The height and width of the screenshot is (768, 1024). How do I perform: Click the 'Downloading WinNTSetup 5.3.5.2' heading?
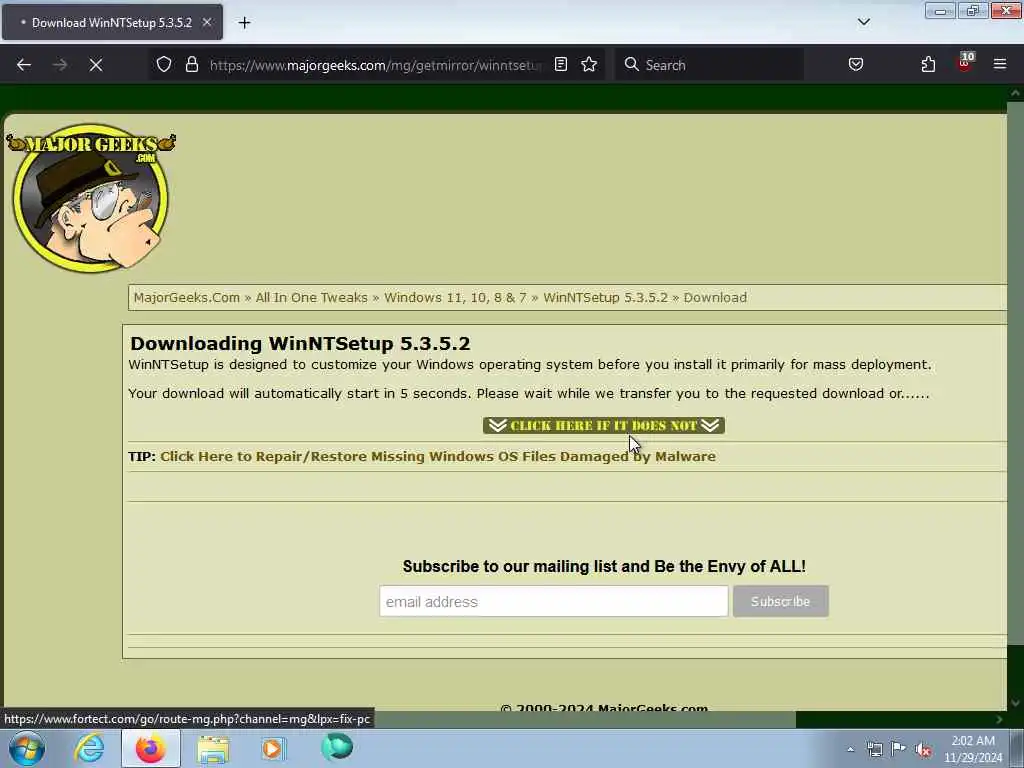pos(300,344)
